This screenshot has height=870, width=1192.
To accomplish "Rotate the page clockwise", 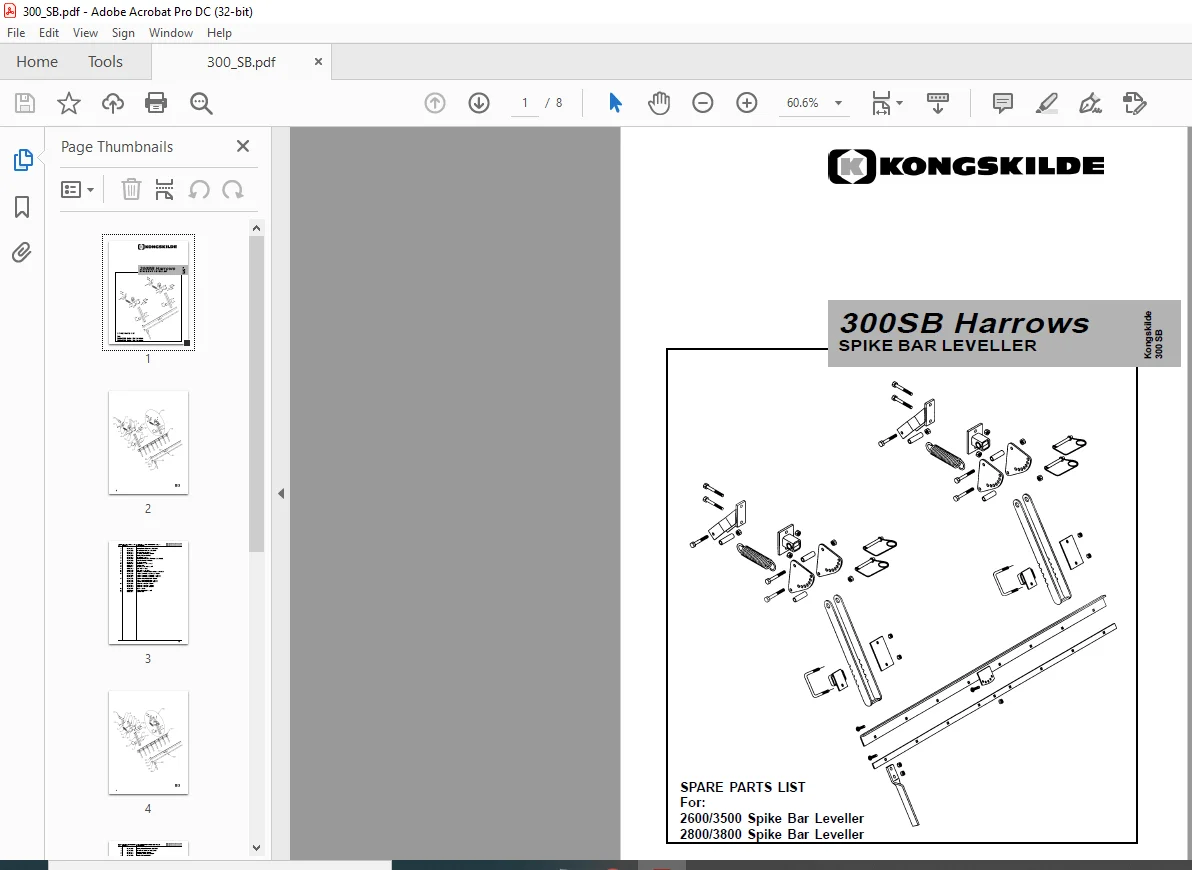I will [x=233, y=189].
